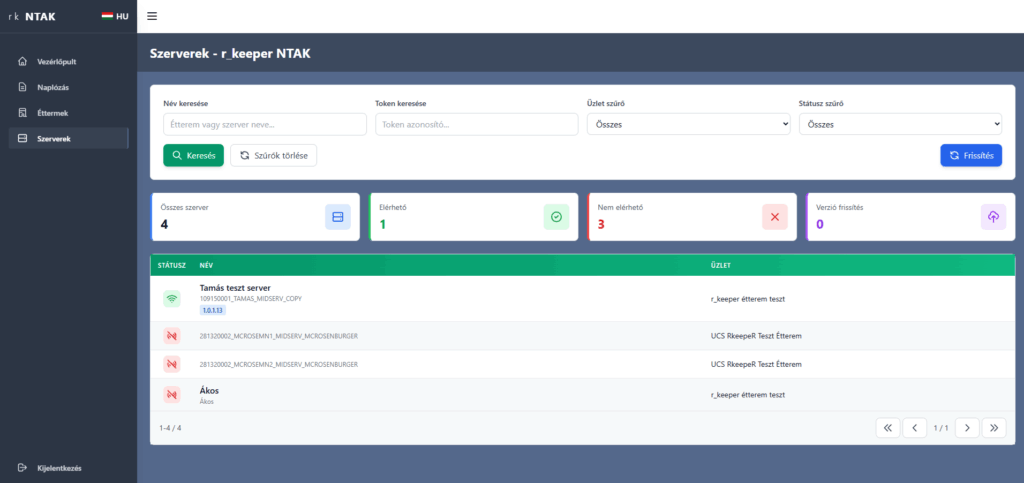Click the Elérhető checkmark icon
This screenshot has width=1024, height=483.
[x=556, y=217]
